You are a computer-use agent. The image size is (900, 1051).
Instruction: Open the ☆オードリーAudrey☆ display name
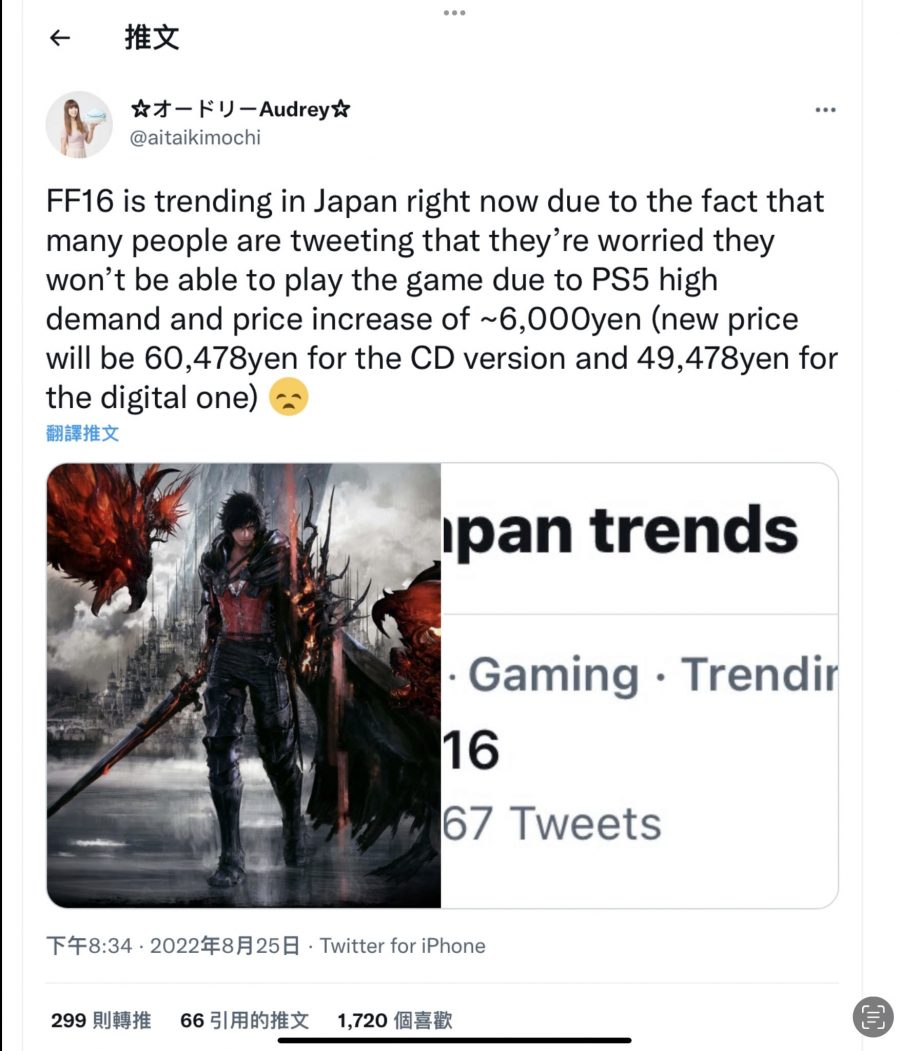[x=240, y=109]
